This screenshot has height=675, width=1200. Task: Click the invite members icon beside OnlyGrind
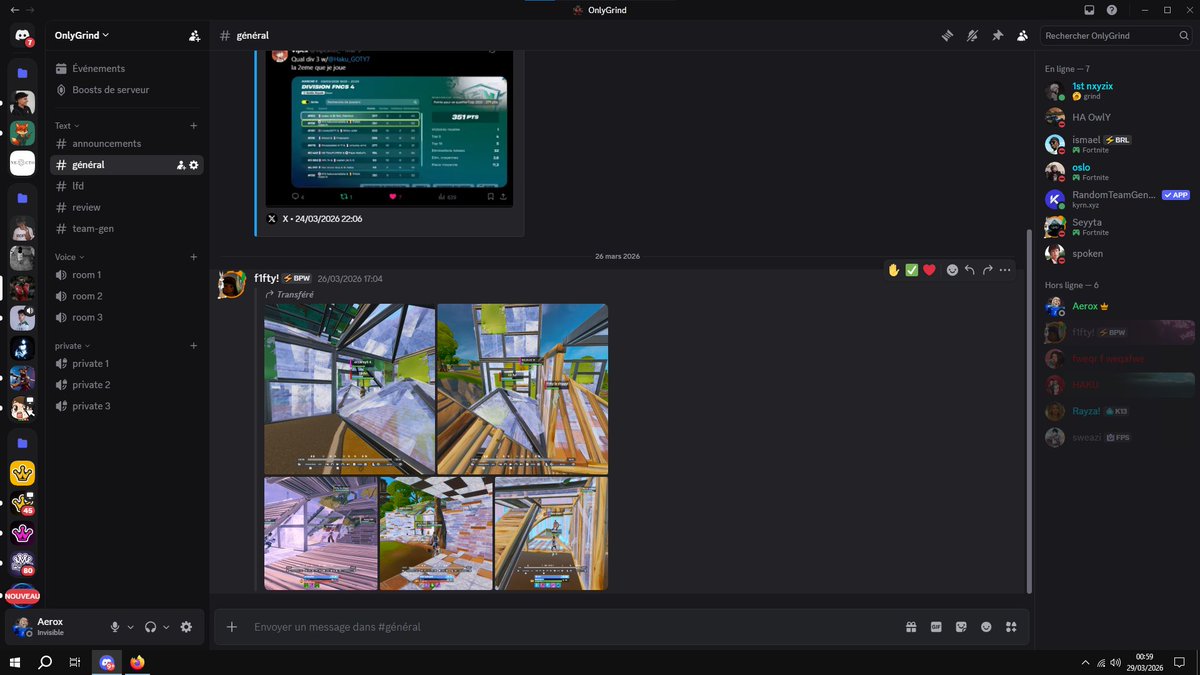tap(194, 36)
